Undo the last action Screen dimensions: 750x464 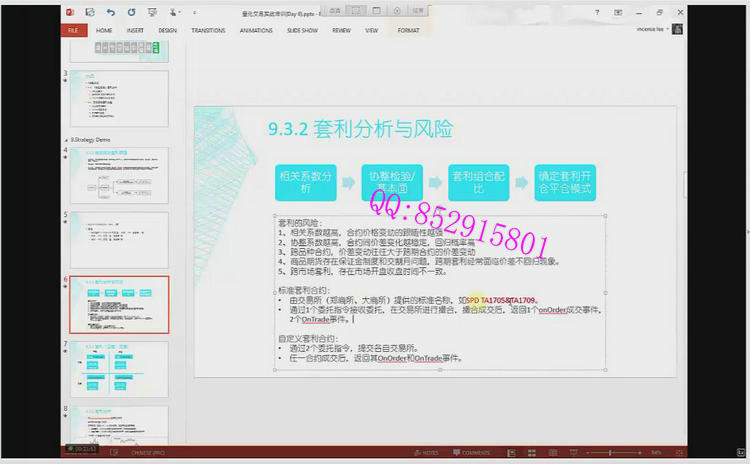coord(110,12)
